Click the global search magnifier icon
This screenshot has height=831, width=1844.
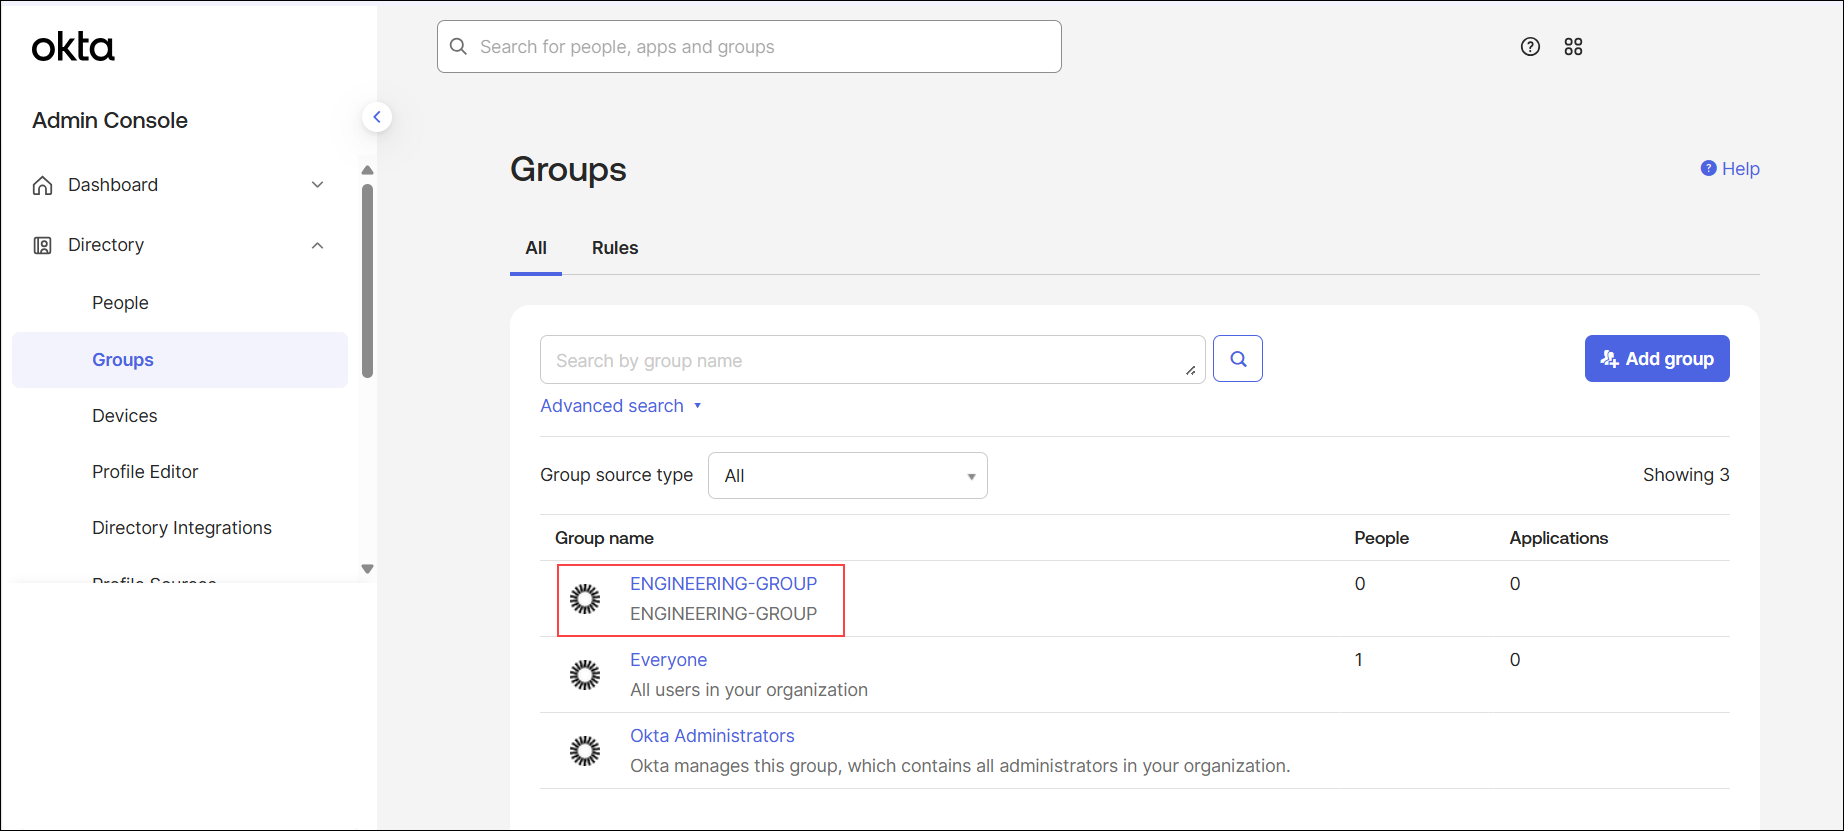click(x=458, y=47)
